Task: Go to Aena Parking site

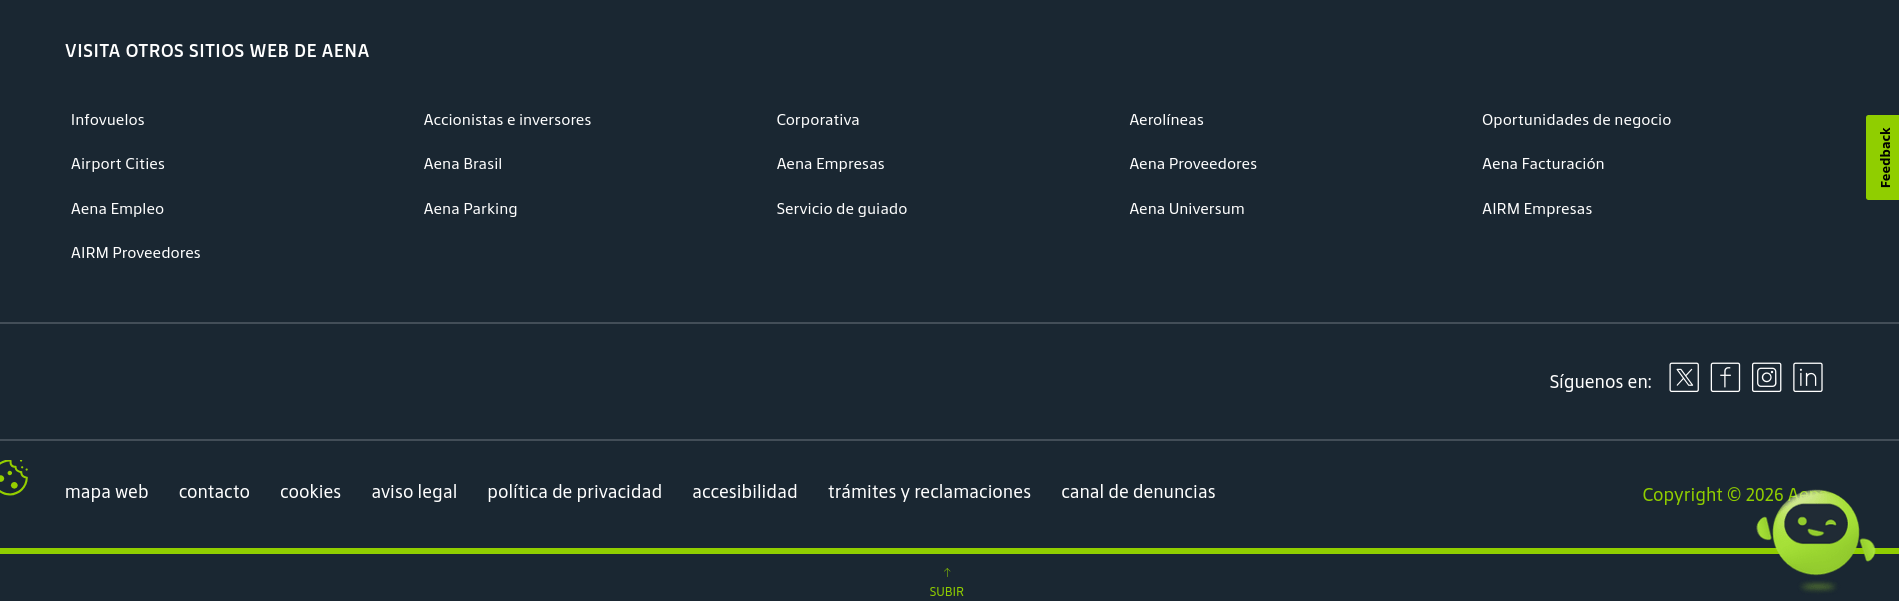Action: tap(470, 209)
